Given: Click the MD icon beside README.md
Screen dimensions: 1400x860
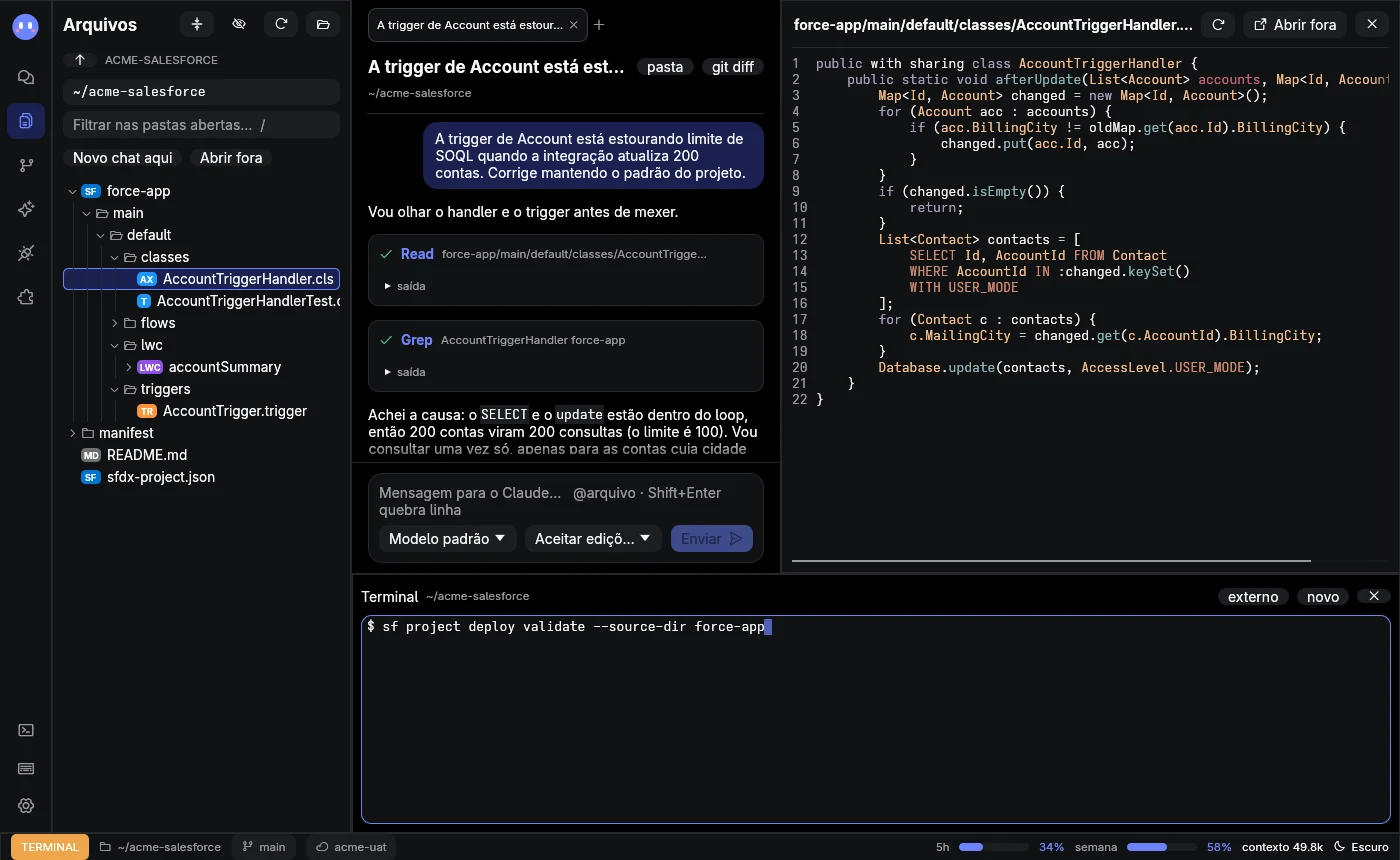Looking at the screenshot, I should pyautogui.click(x=91, y=455).
